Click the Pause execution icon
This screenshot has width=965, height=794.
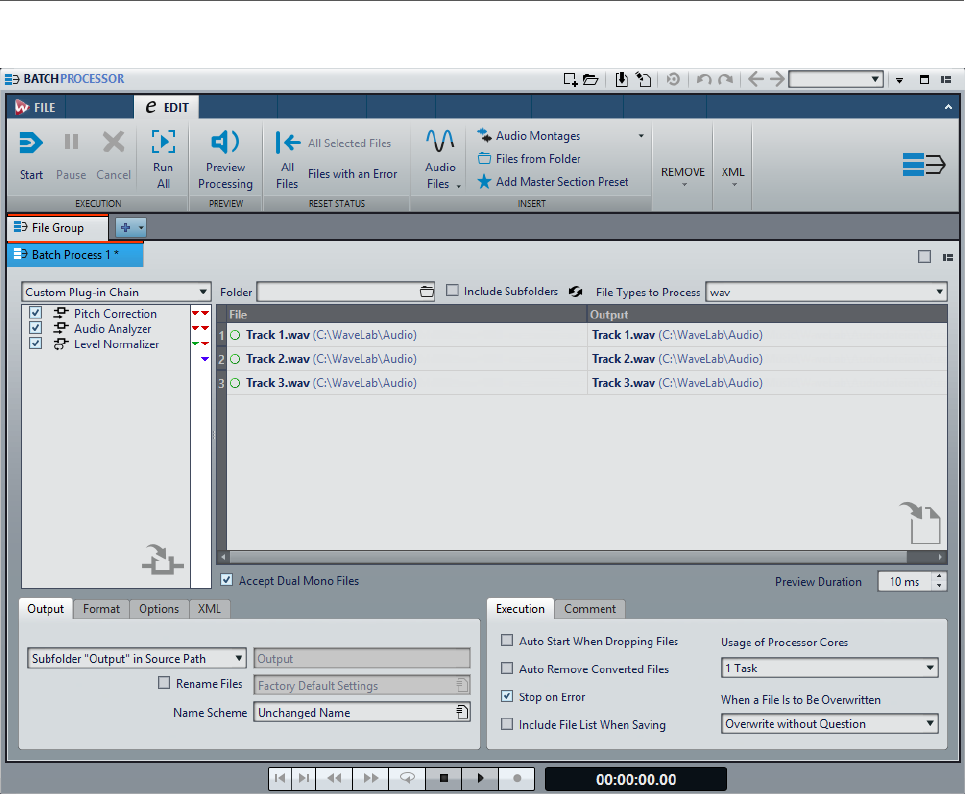click(x=71, y=142)
